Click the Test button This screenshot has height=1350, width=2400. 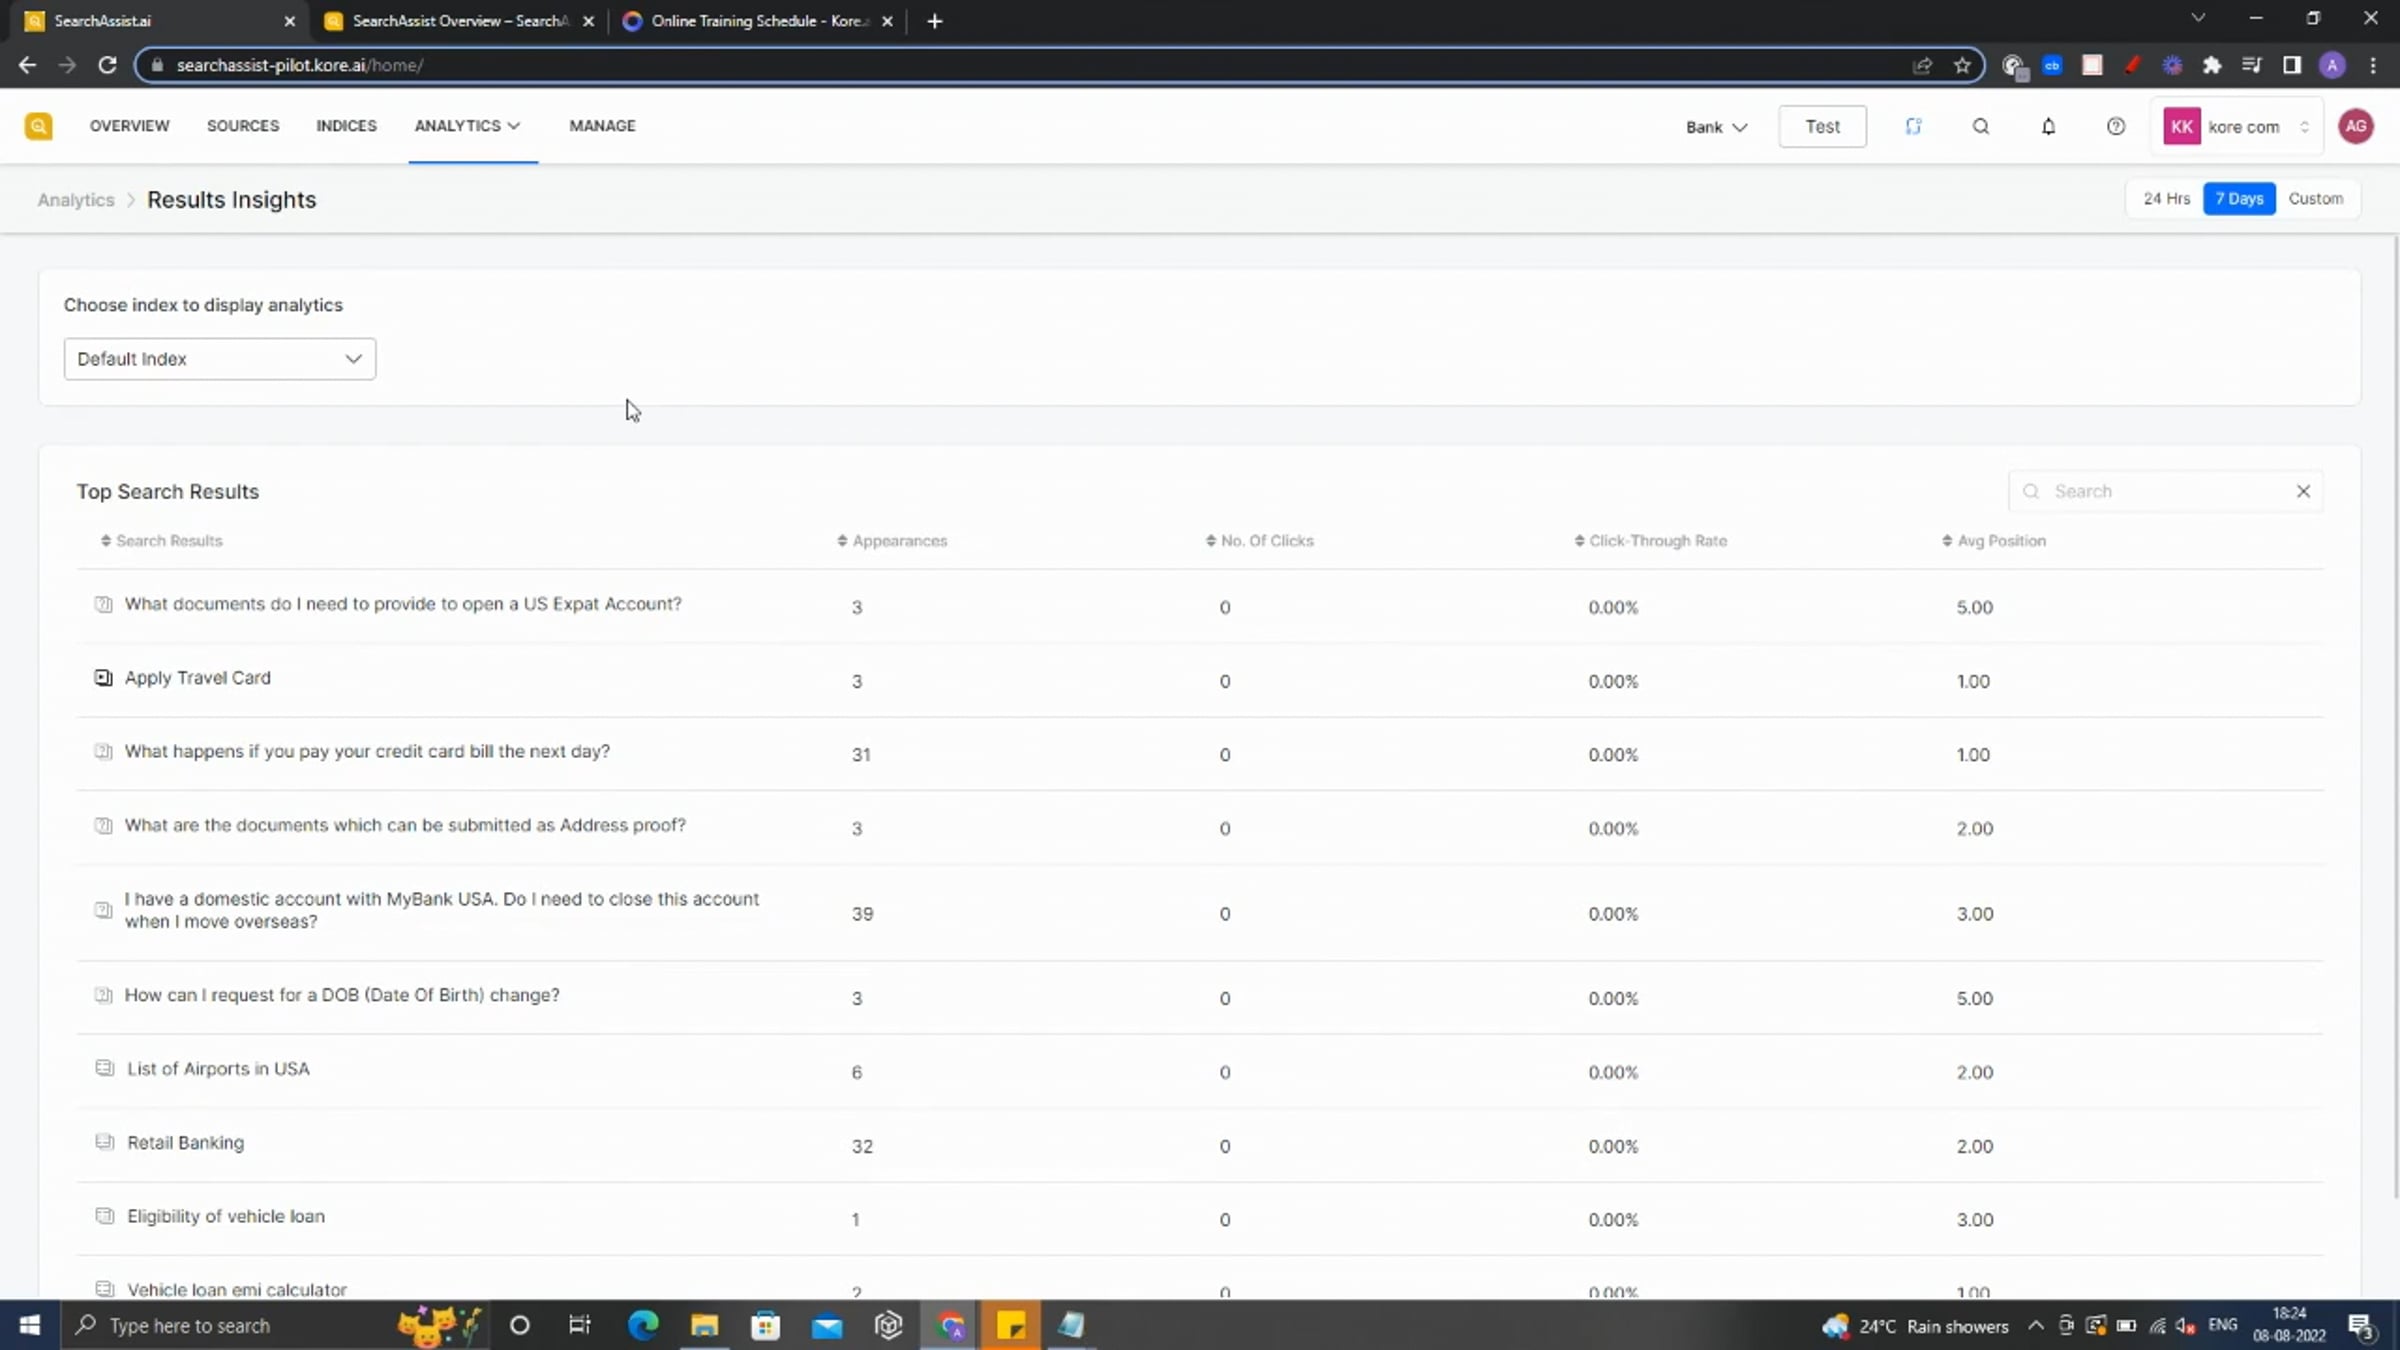(x=1822, y=127)
